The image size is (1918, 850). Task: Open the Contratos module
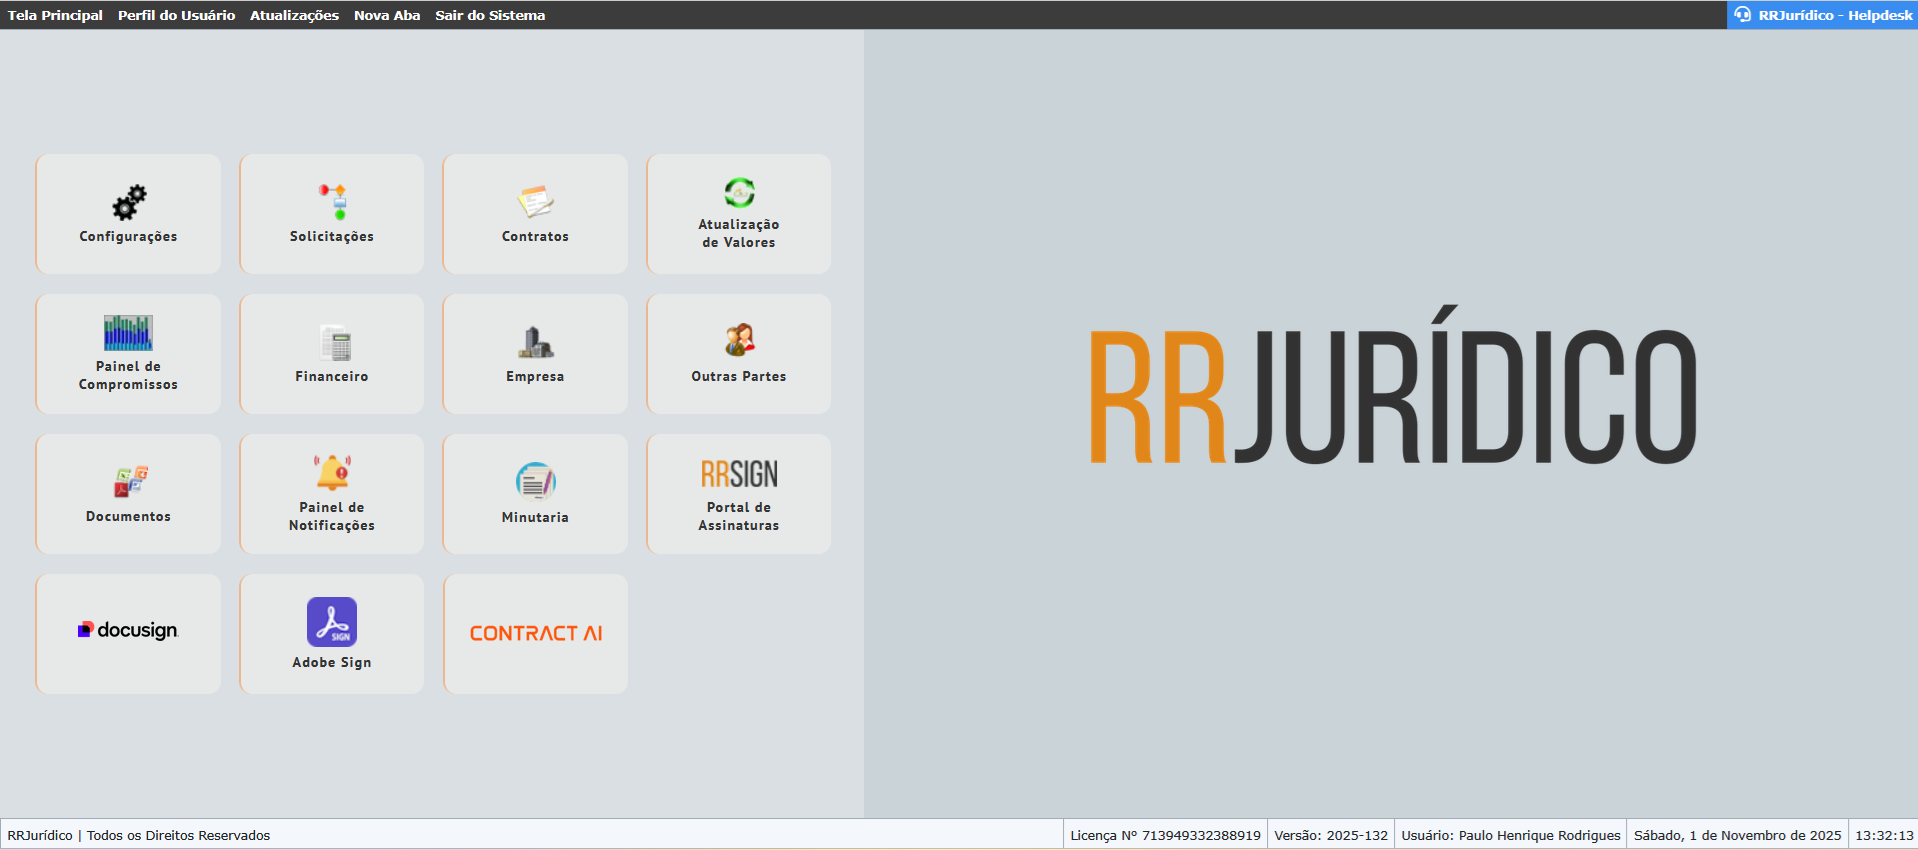(535, 214)
